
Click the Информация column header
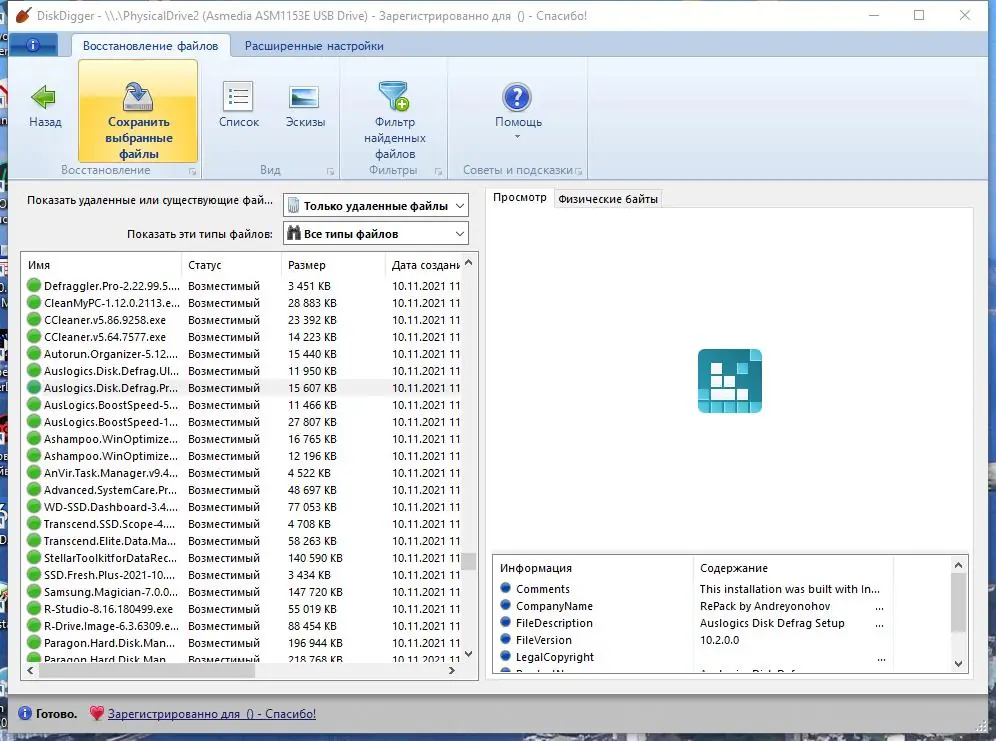593,568
